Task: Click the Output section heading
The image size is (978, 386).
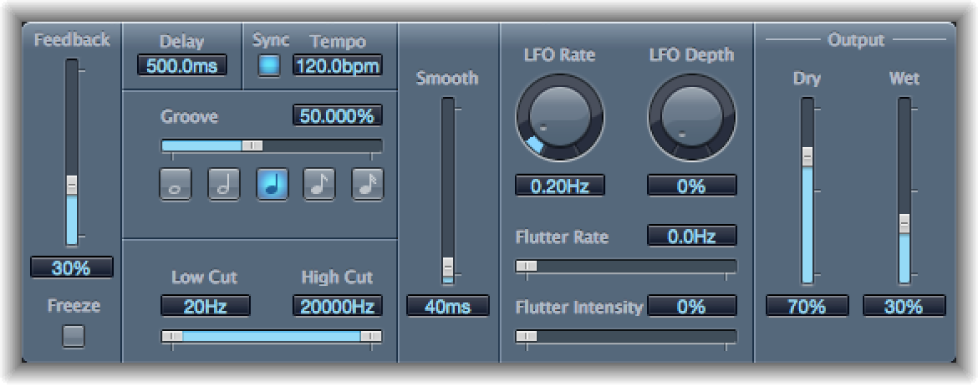Action: pyautogui.click(x=856, y=40)
